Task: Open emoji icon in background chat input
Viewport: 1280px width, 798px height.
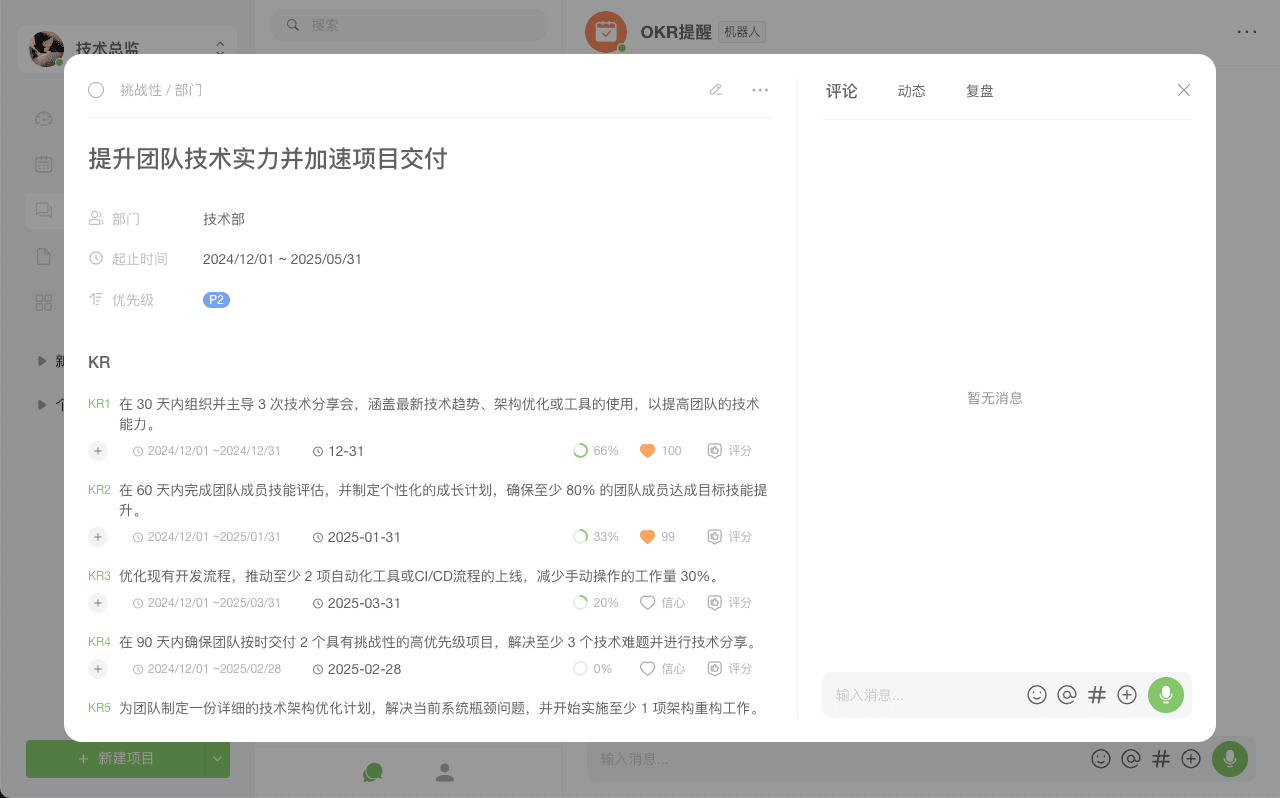Action: 1101,759
